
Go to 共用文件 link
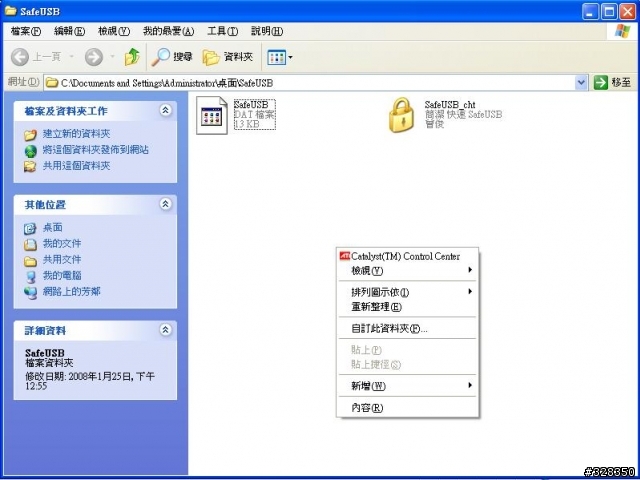coord(62,260)
